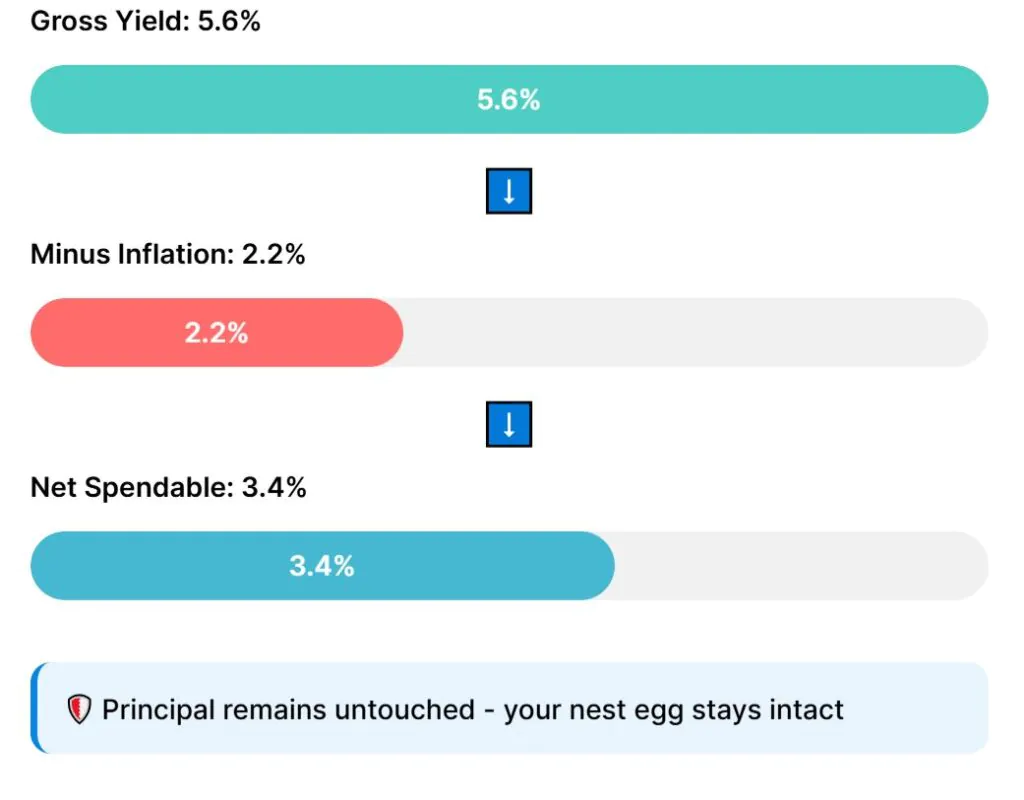Click the 3.4% value inside the blue bar

(x=322, y=566)
